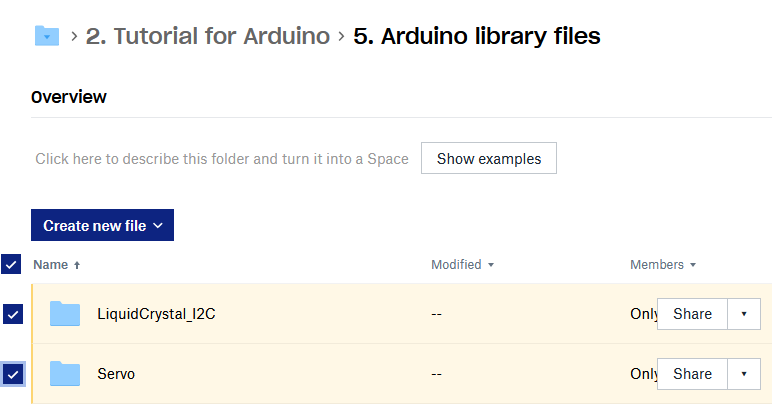Click the Name sort ascending arrow
The width and height of the screenshot is (772, 412).
(77, 265)
